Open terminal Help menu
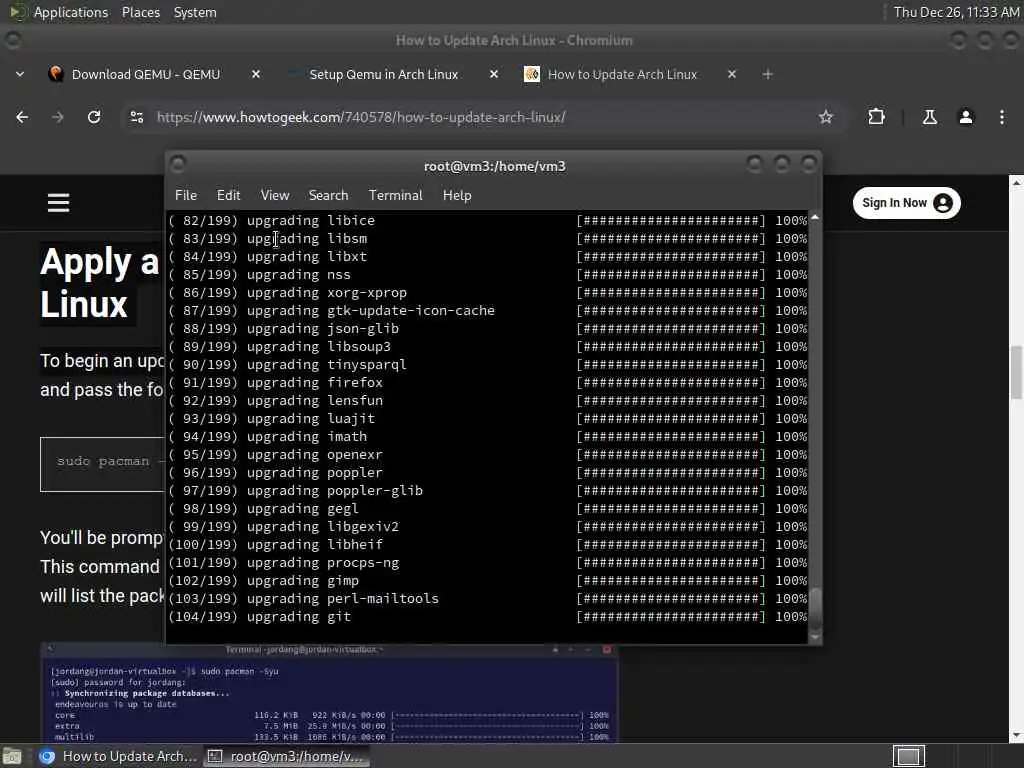The width and height of the screenshot is (1024, 768). (x=457, y=195)
